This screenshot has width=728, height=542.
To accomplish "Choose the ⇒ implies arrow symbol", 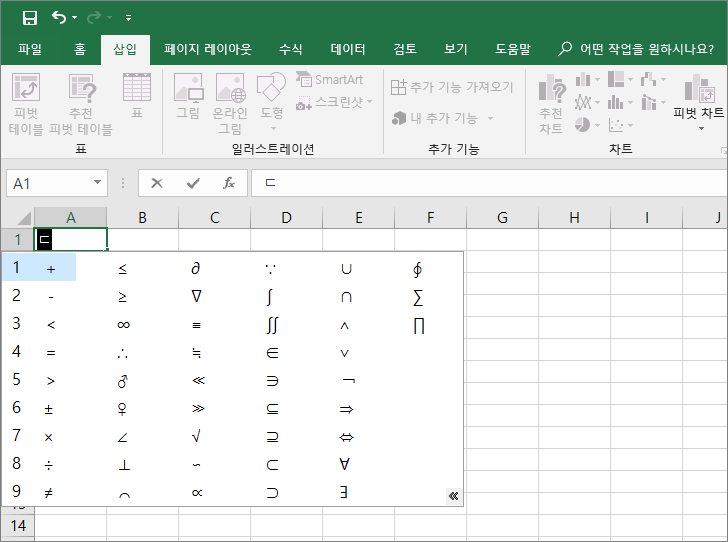I will [x=346, y=409].
